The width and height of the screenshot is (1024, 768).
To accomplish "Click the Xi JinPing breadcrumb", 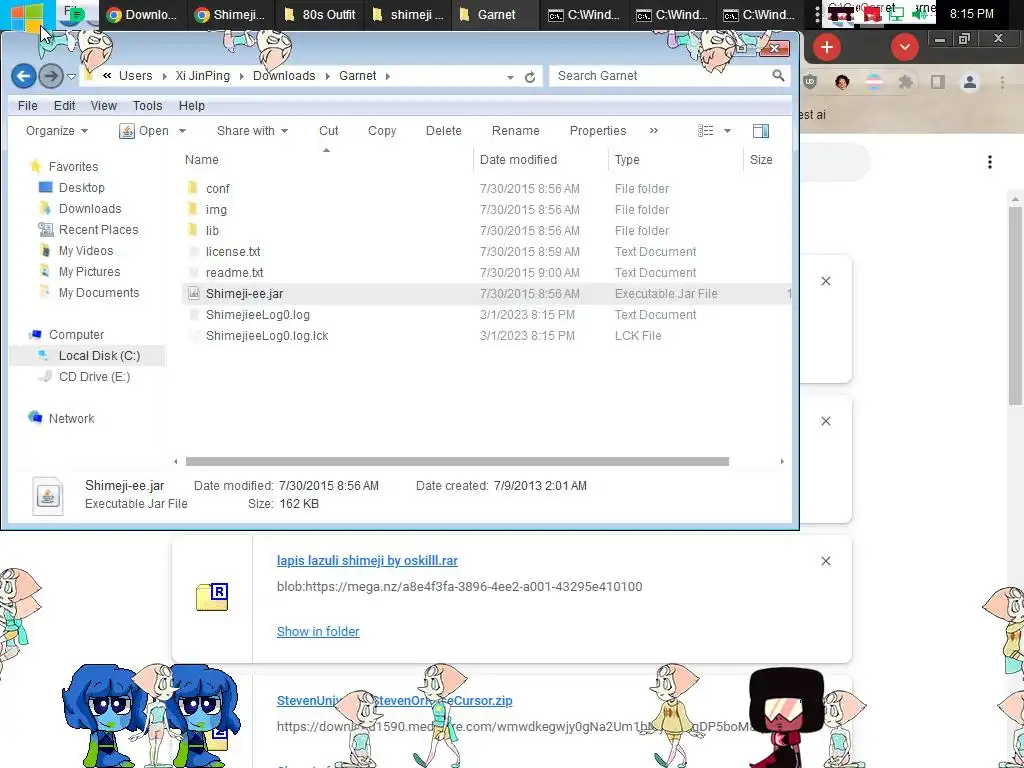I will point(202,76).
